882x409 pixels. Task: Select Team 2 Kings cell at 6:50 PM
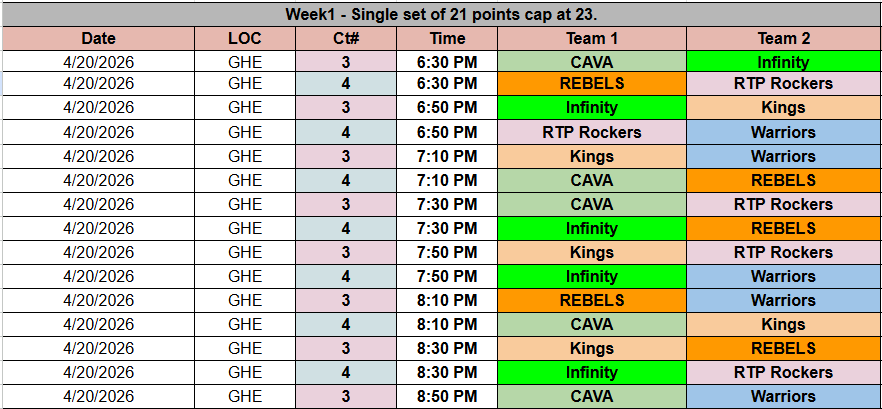click(783, 107)
